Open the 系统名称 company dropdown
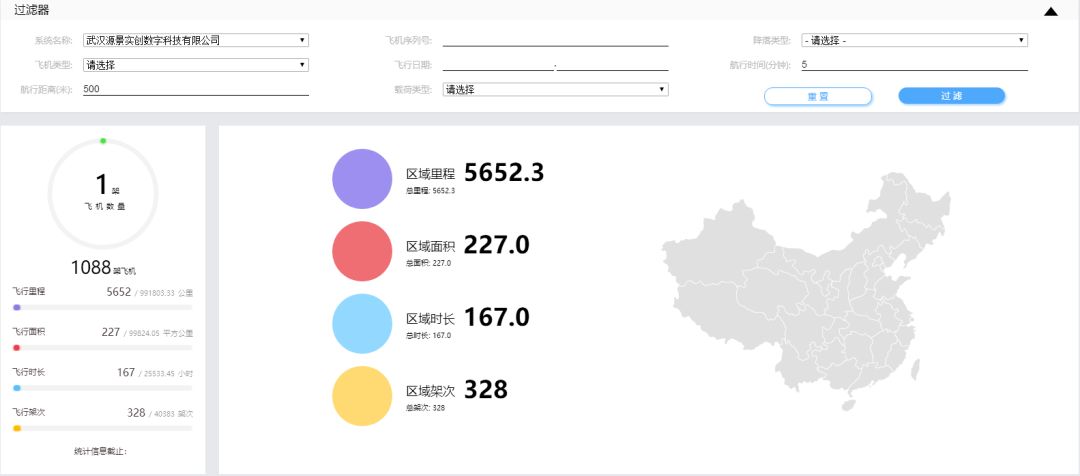 [196, 40]
